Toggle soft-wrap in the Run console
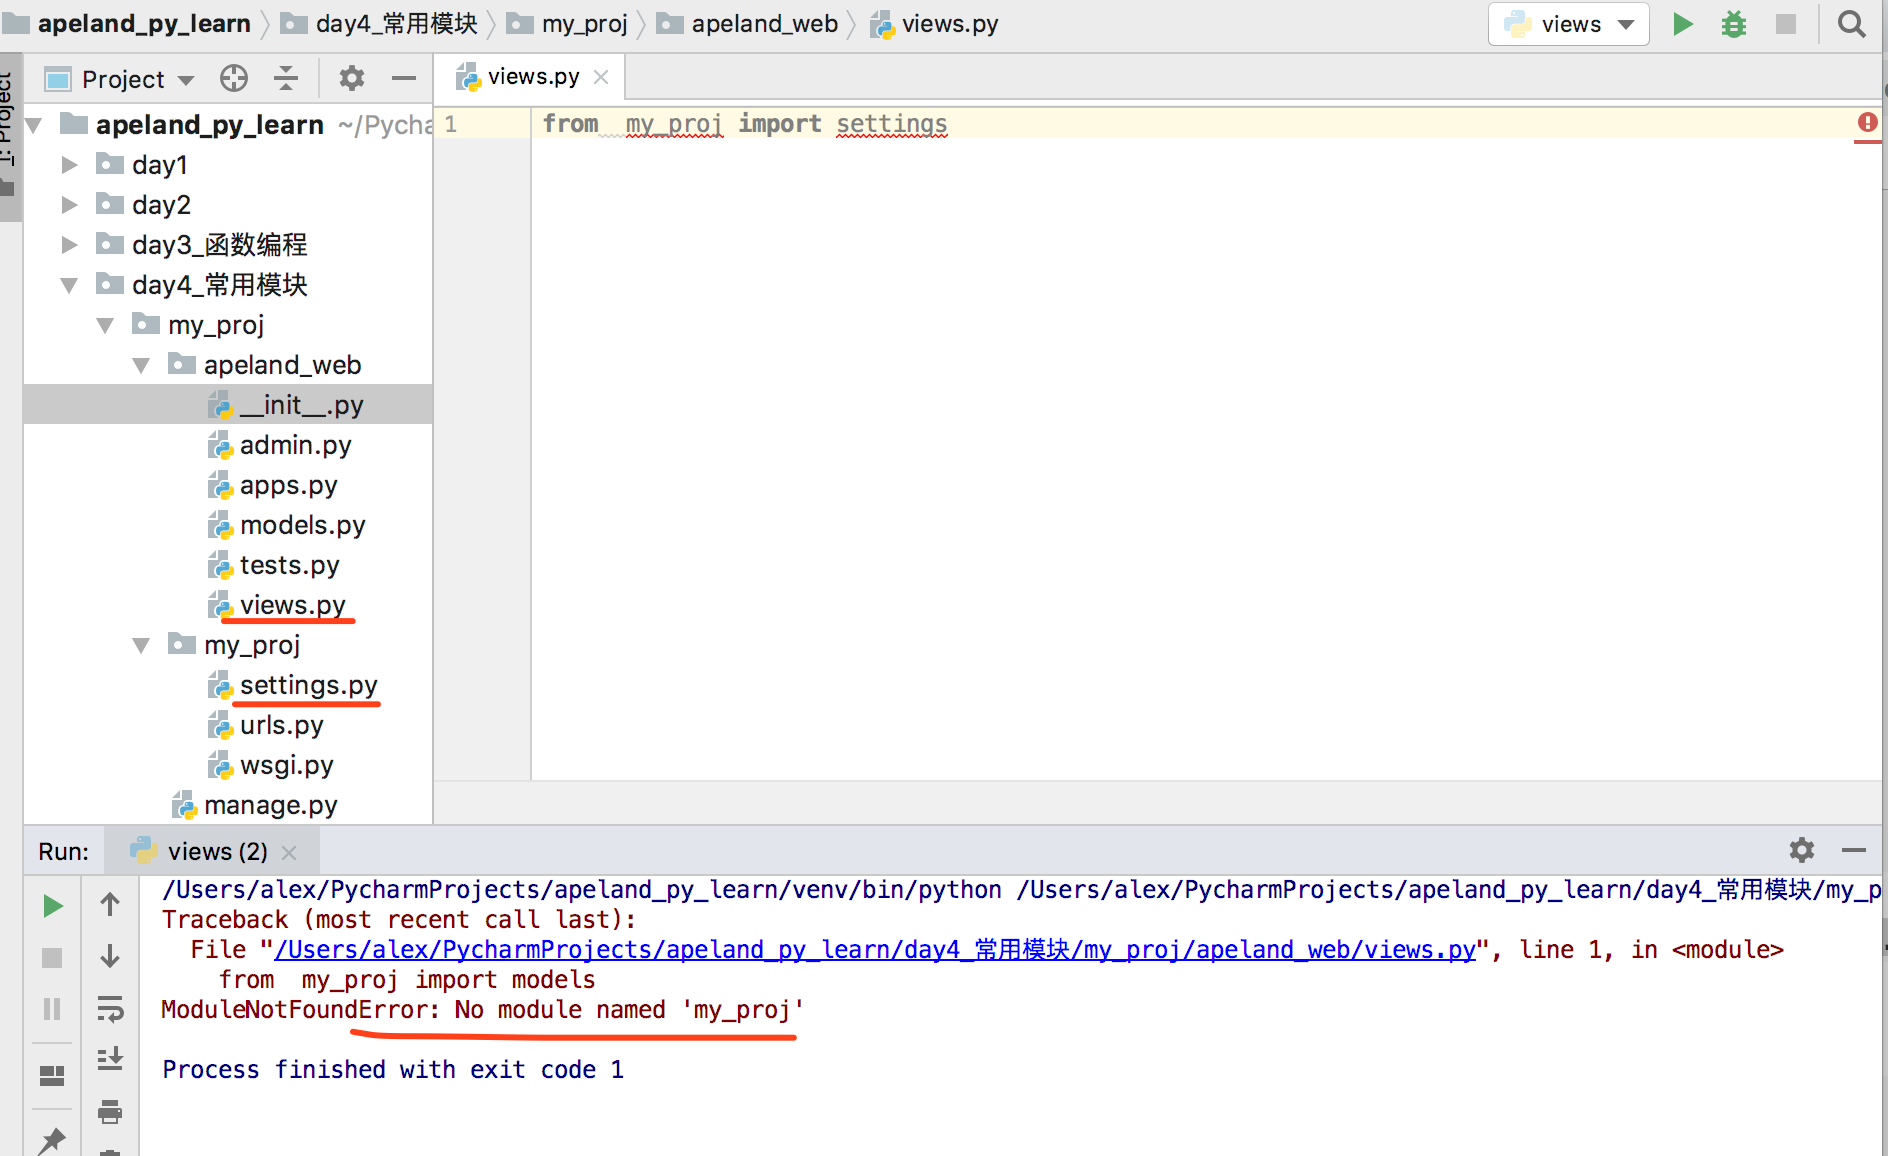 [110, 1008]
